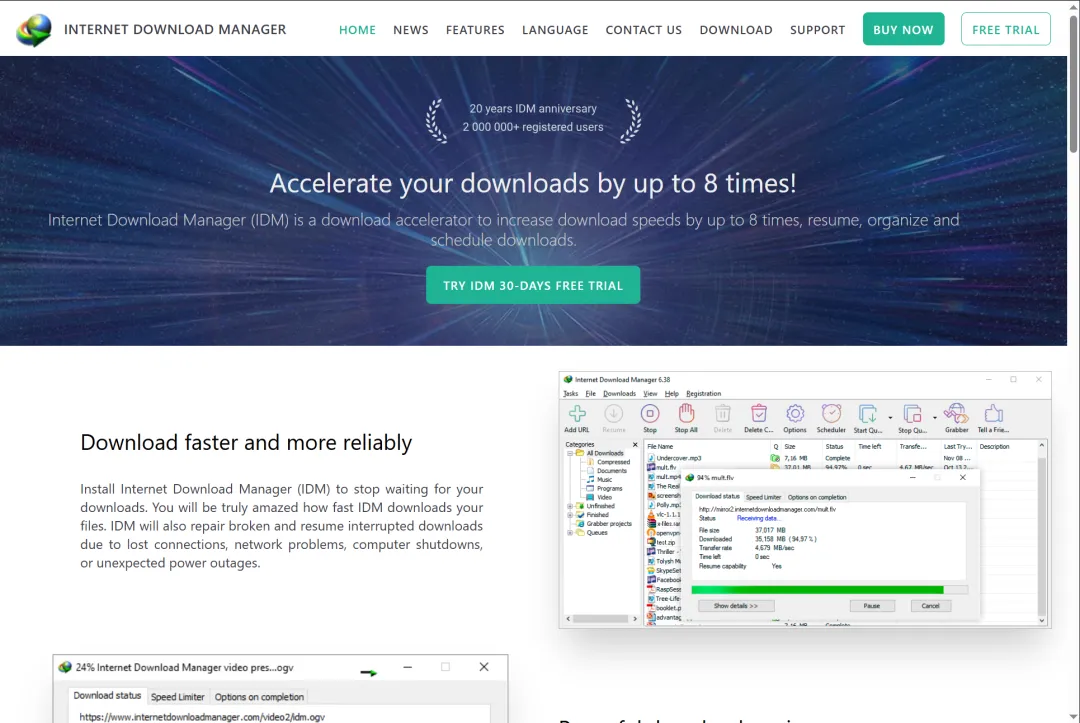1080x723 pixels.
Task: Open Stop Queue dropdown arrow
Action: (935, 417)
